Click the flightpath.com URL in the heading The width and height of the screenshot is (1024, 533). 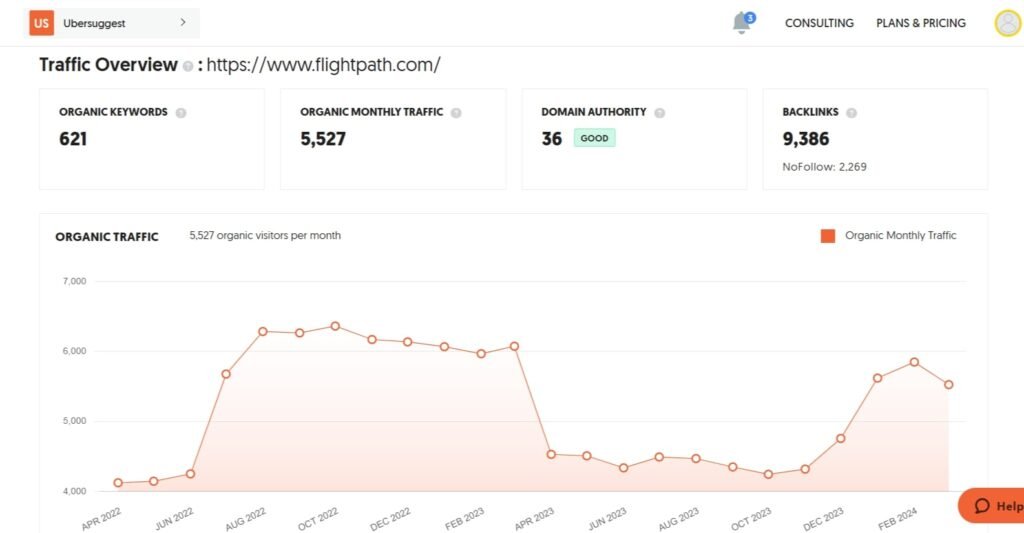[x=323, y=65]
